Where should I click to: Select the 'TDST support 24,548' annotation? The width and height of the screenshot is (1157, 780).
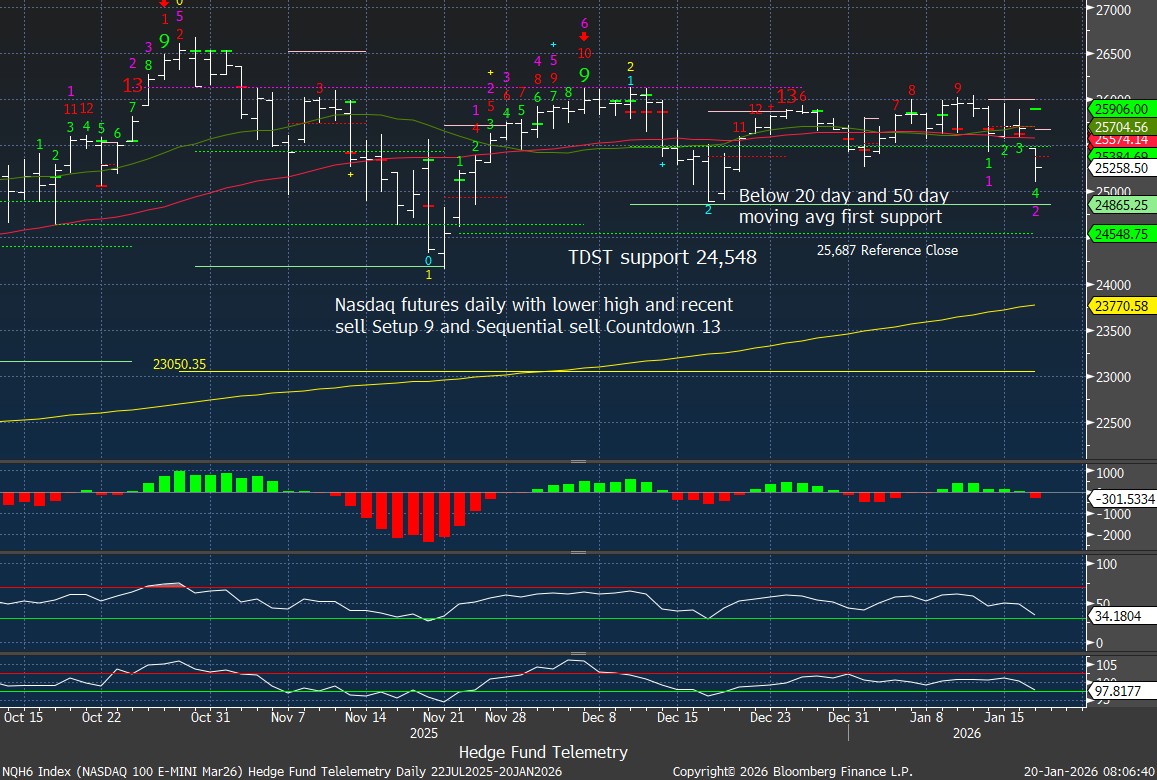pyautogui.click(x=662, y=258)
